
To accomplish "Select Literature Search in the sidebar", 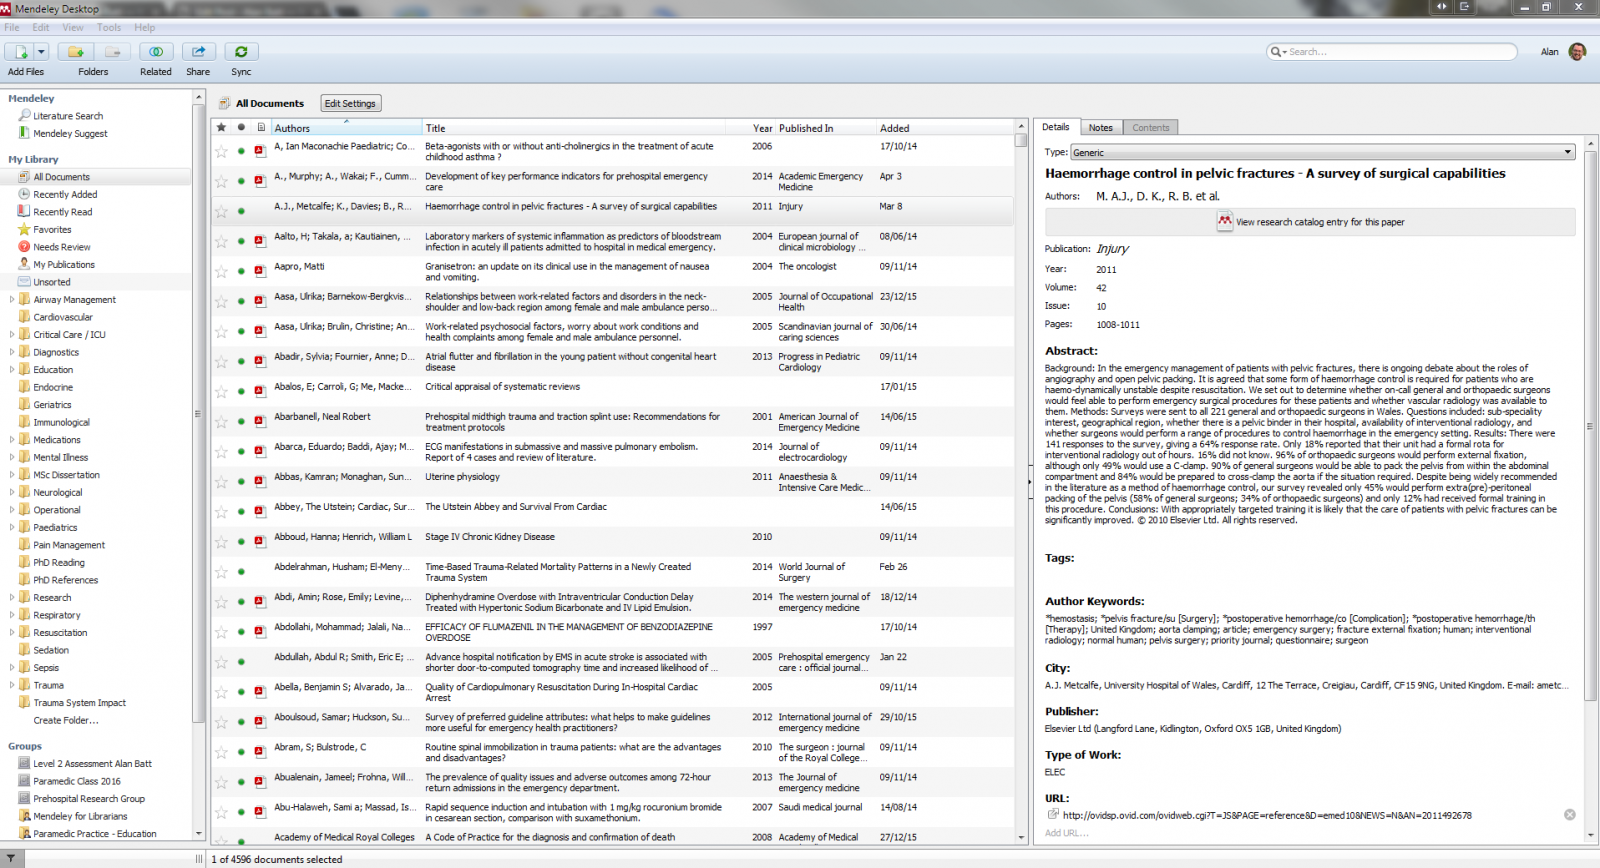I will pyautogui.click(x=68, y=116).
